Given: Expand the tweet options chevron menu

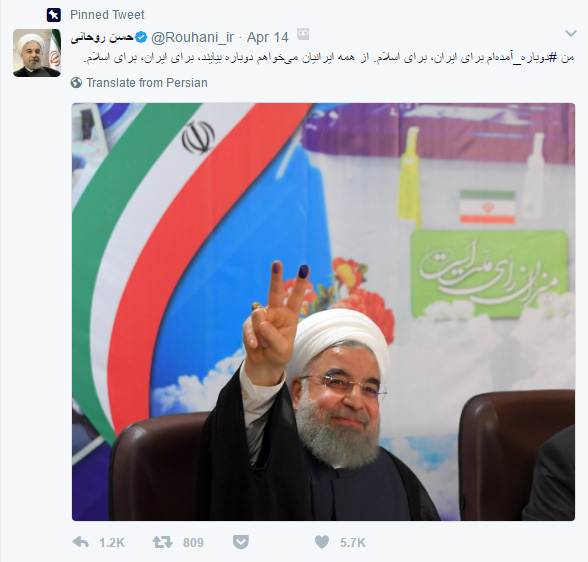Looking at the screenshot, I should pos(570,34).
